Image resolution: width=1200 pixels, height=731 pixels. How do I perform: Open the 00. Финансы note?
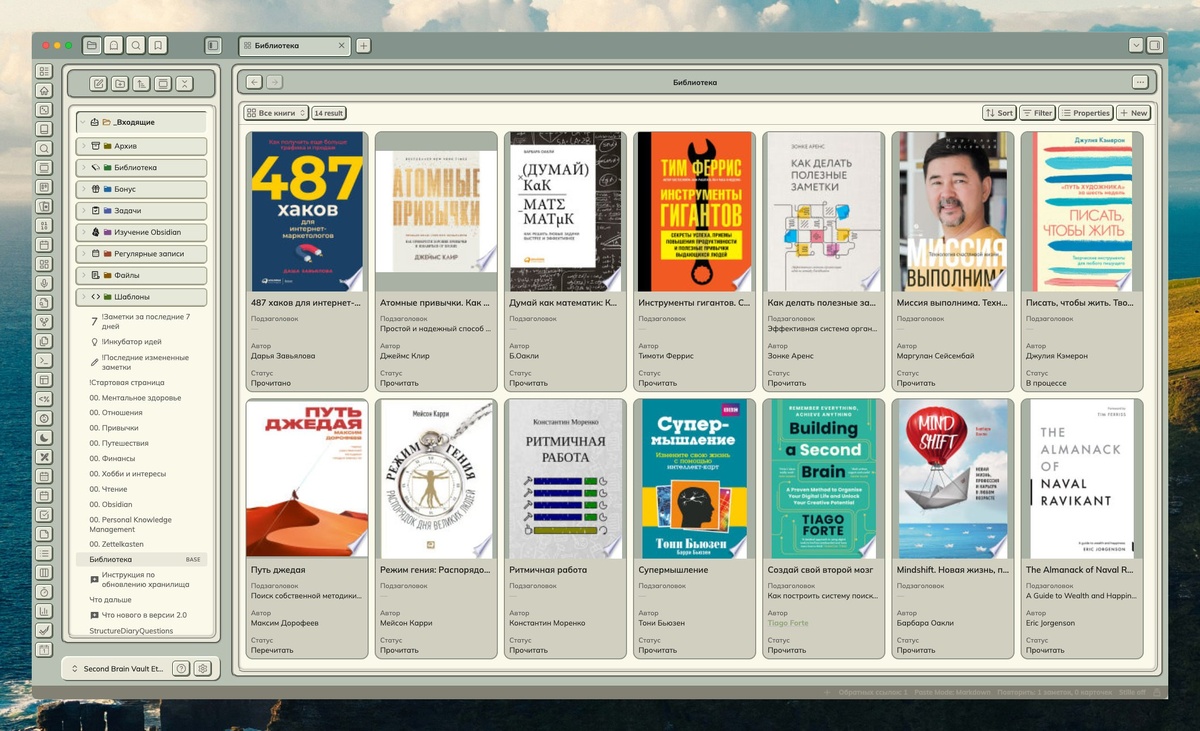click(x=113, y=458)
